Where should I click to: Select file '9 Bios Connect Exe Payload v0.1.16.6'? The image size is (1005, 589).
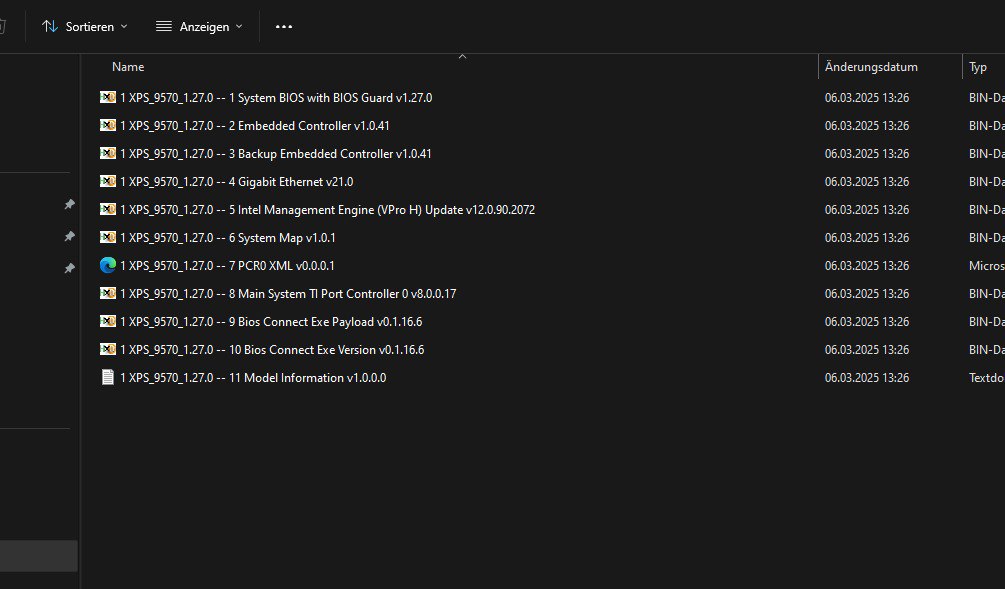[271, 322]
